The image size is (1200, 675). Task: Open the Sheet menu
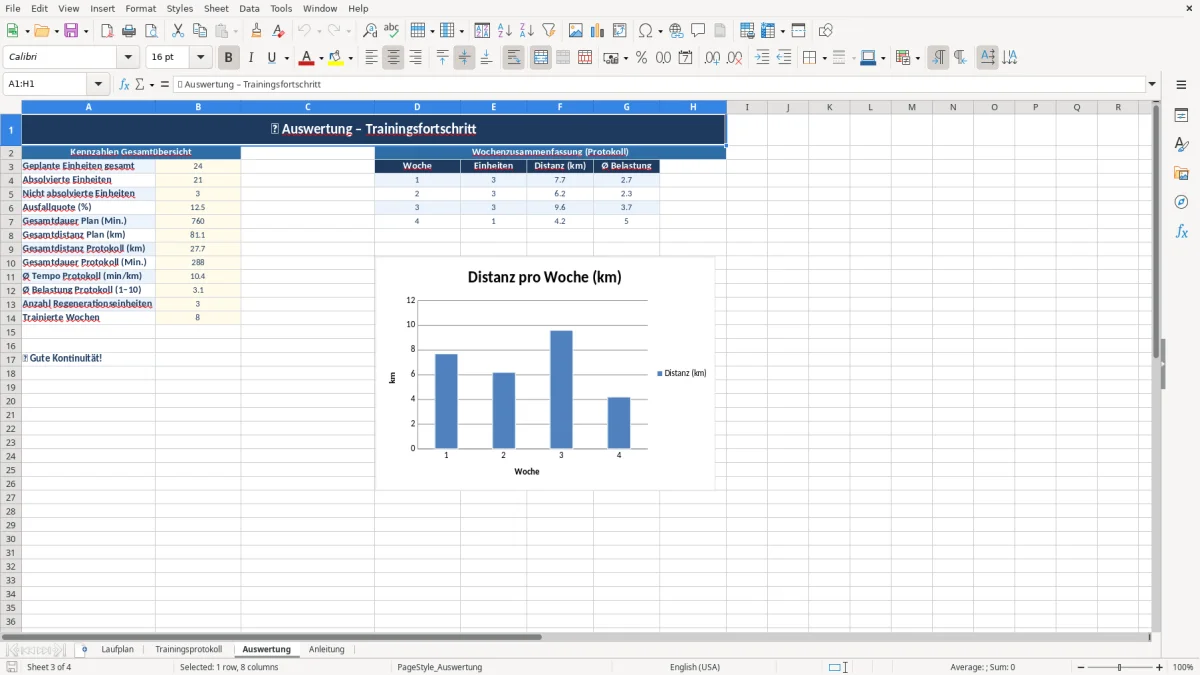click(216, 8)
